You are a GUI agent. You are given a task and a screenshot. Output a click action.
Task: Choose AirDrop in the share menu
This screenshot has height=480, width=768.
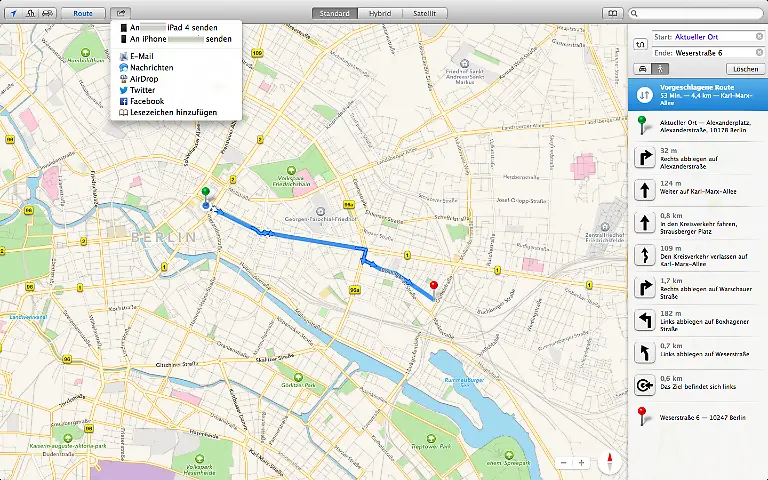[x=176, y=79]
